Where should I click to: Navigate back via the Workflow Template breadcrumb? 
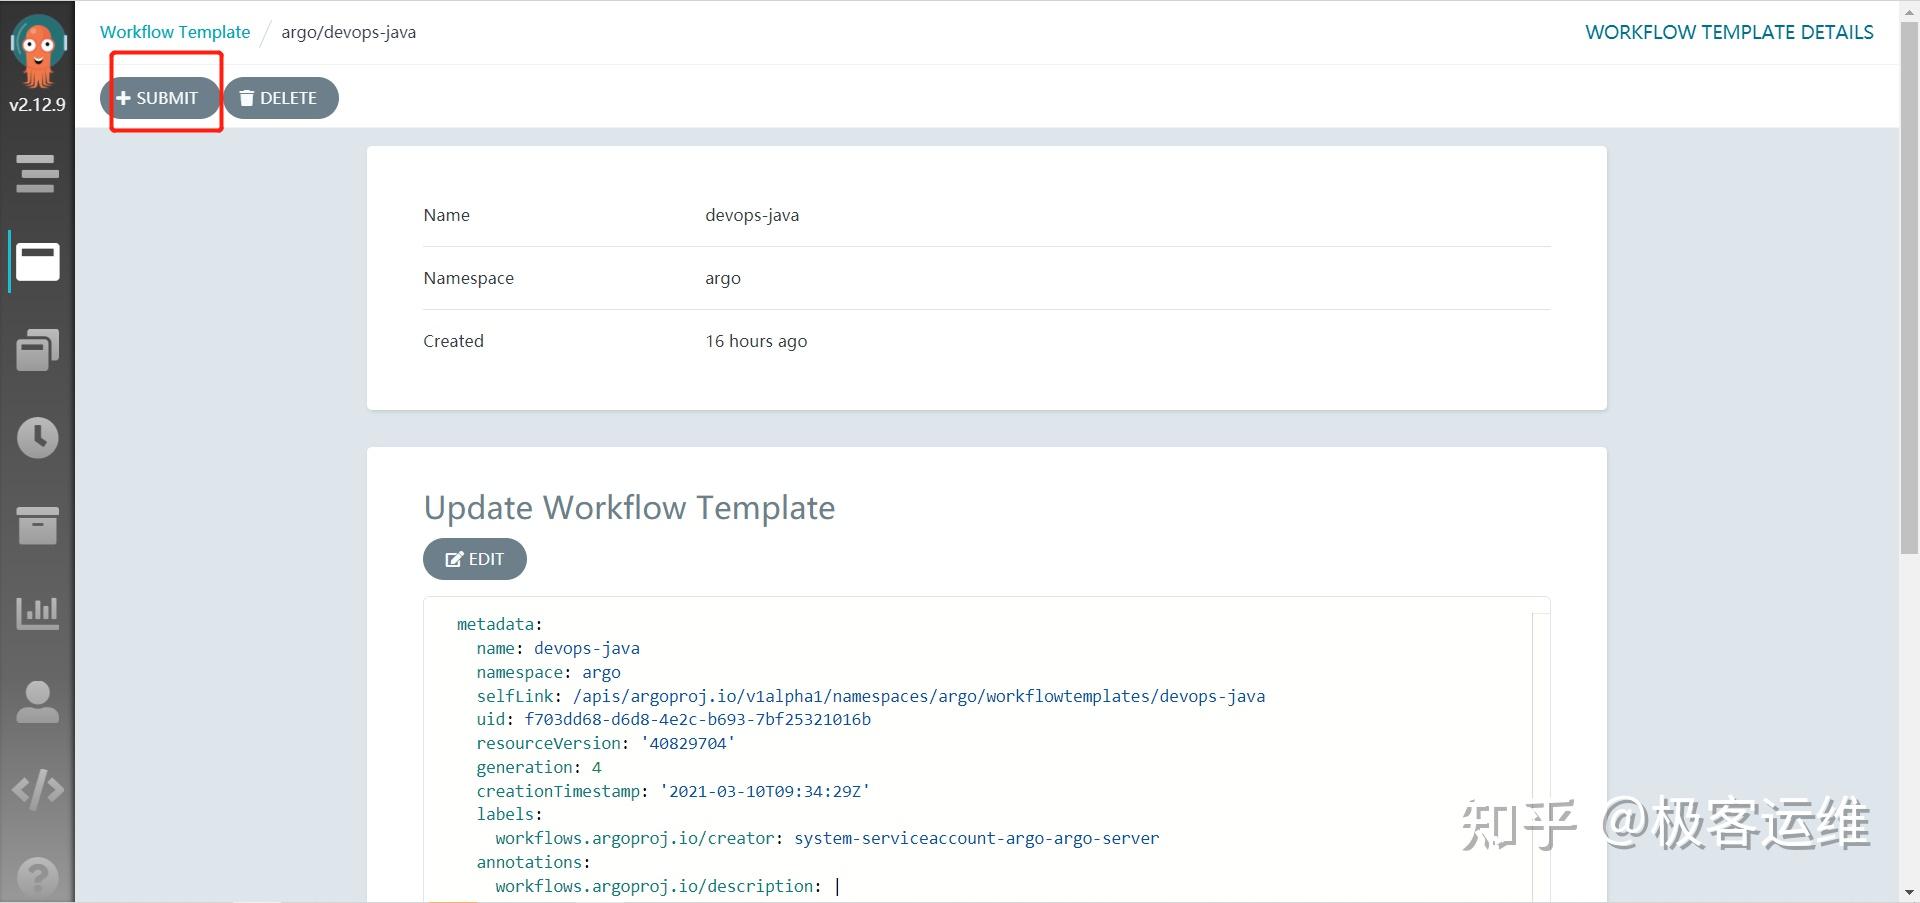pyautogui.click(x=175, y=31)
